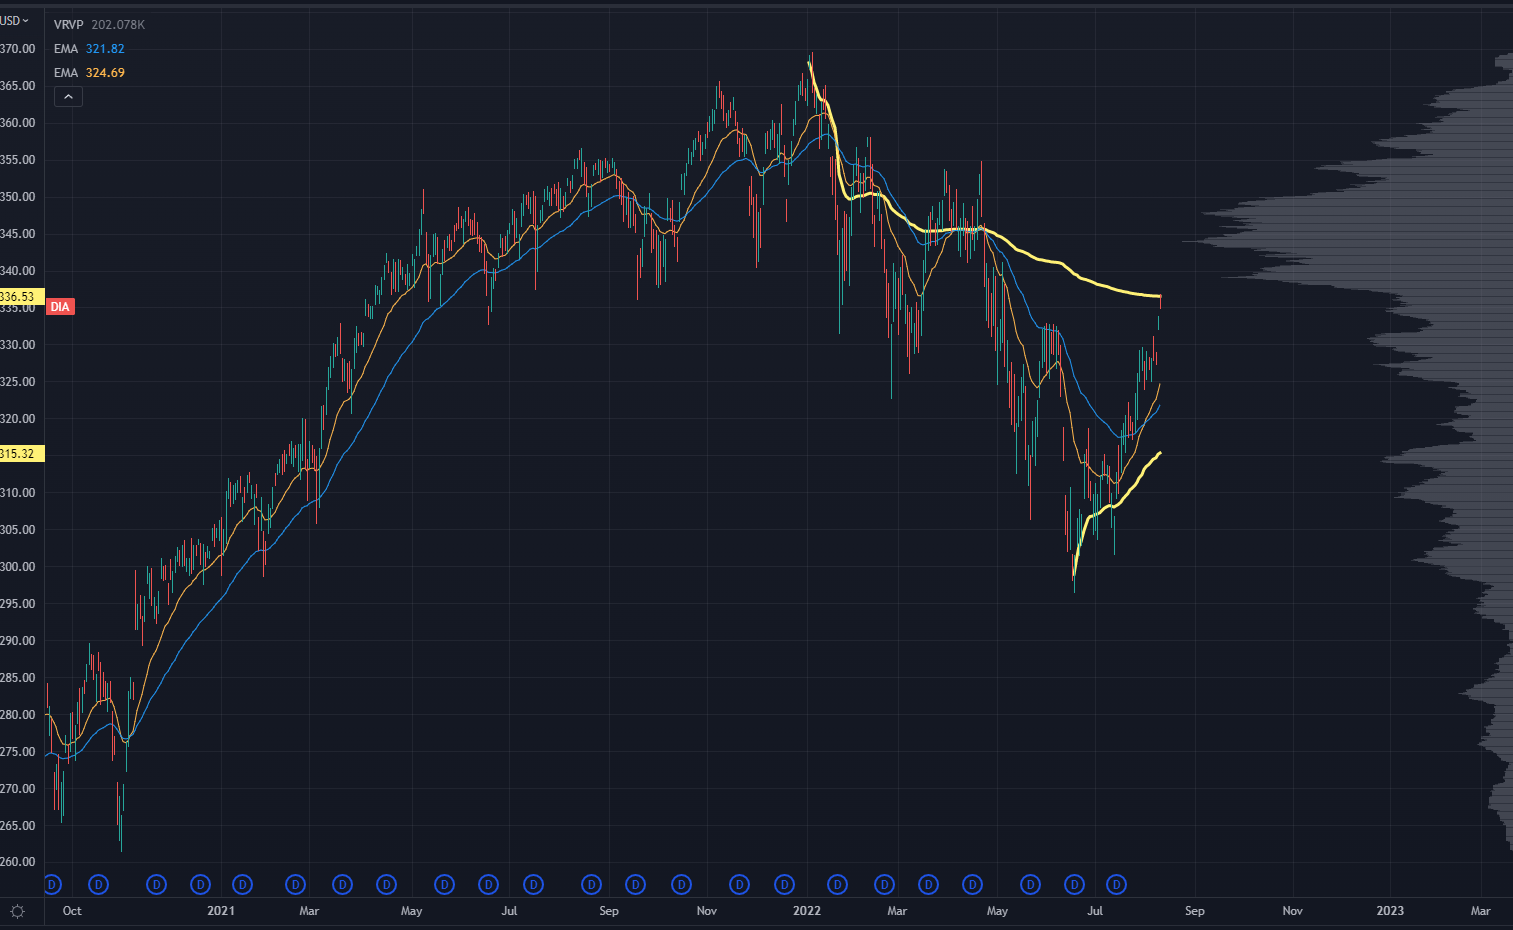Image resolution: width=1513 pixels, height=930 pixels.
Task: Click the dividend marker just before Sep 2021 label
Action: coord(591,885)
